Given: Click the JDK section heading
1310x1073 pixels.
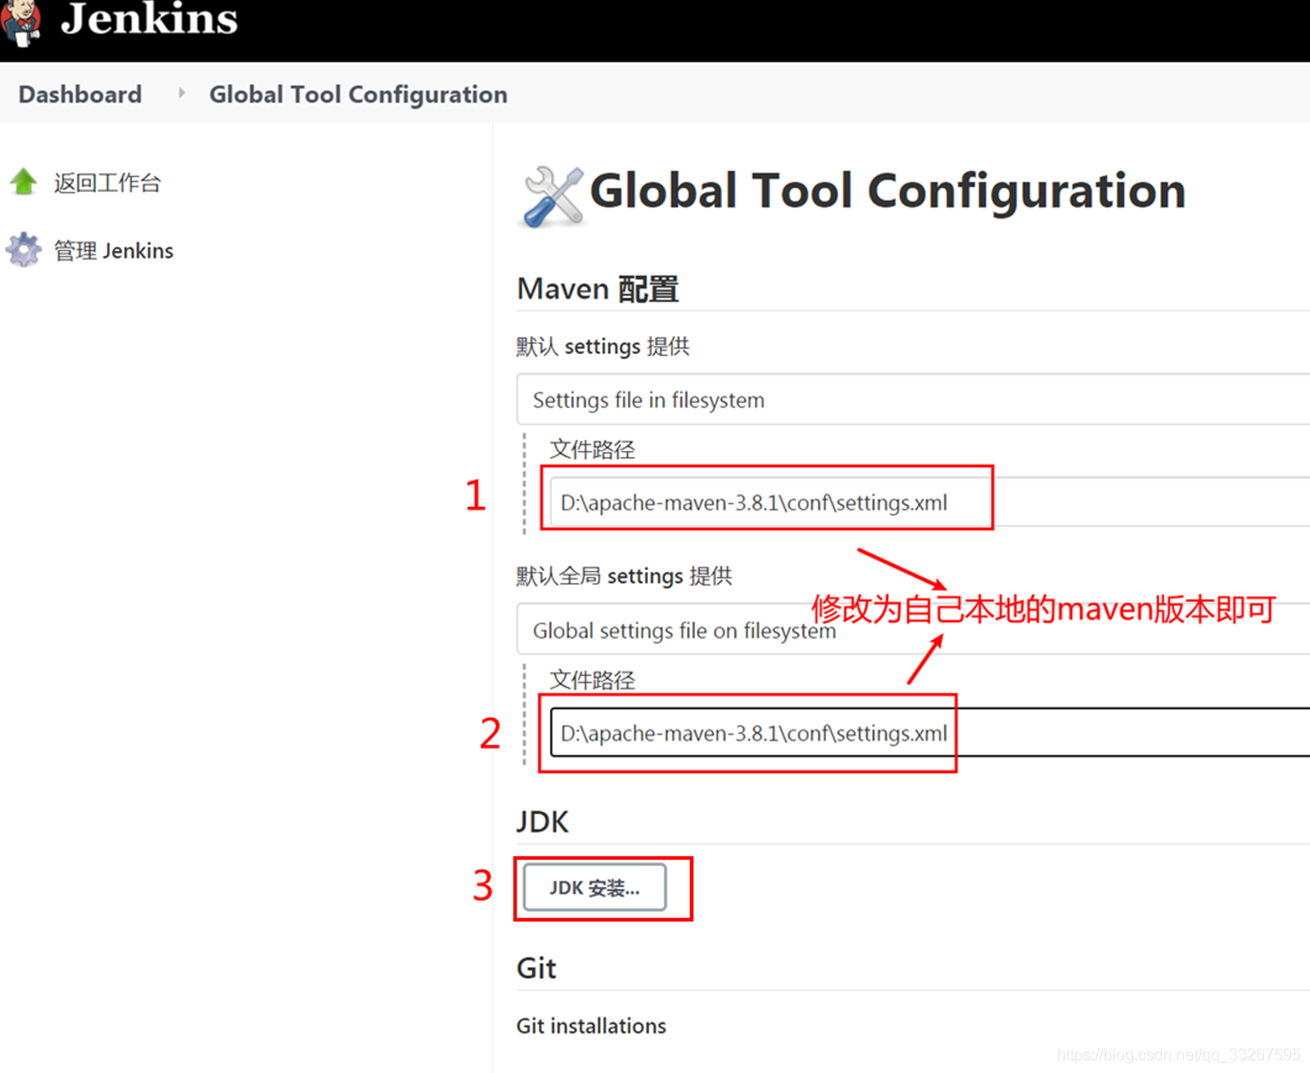Looking at the screenshot, I should point(542,822).
